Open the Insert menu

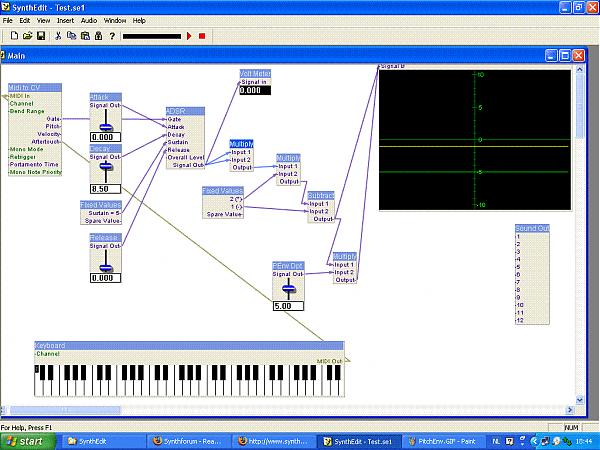[65, 21]
